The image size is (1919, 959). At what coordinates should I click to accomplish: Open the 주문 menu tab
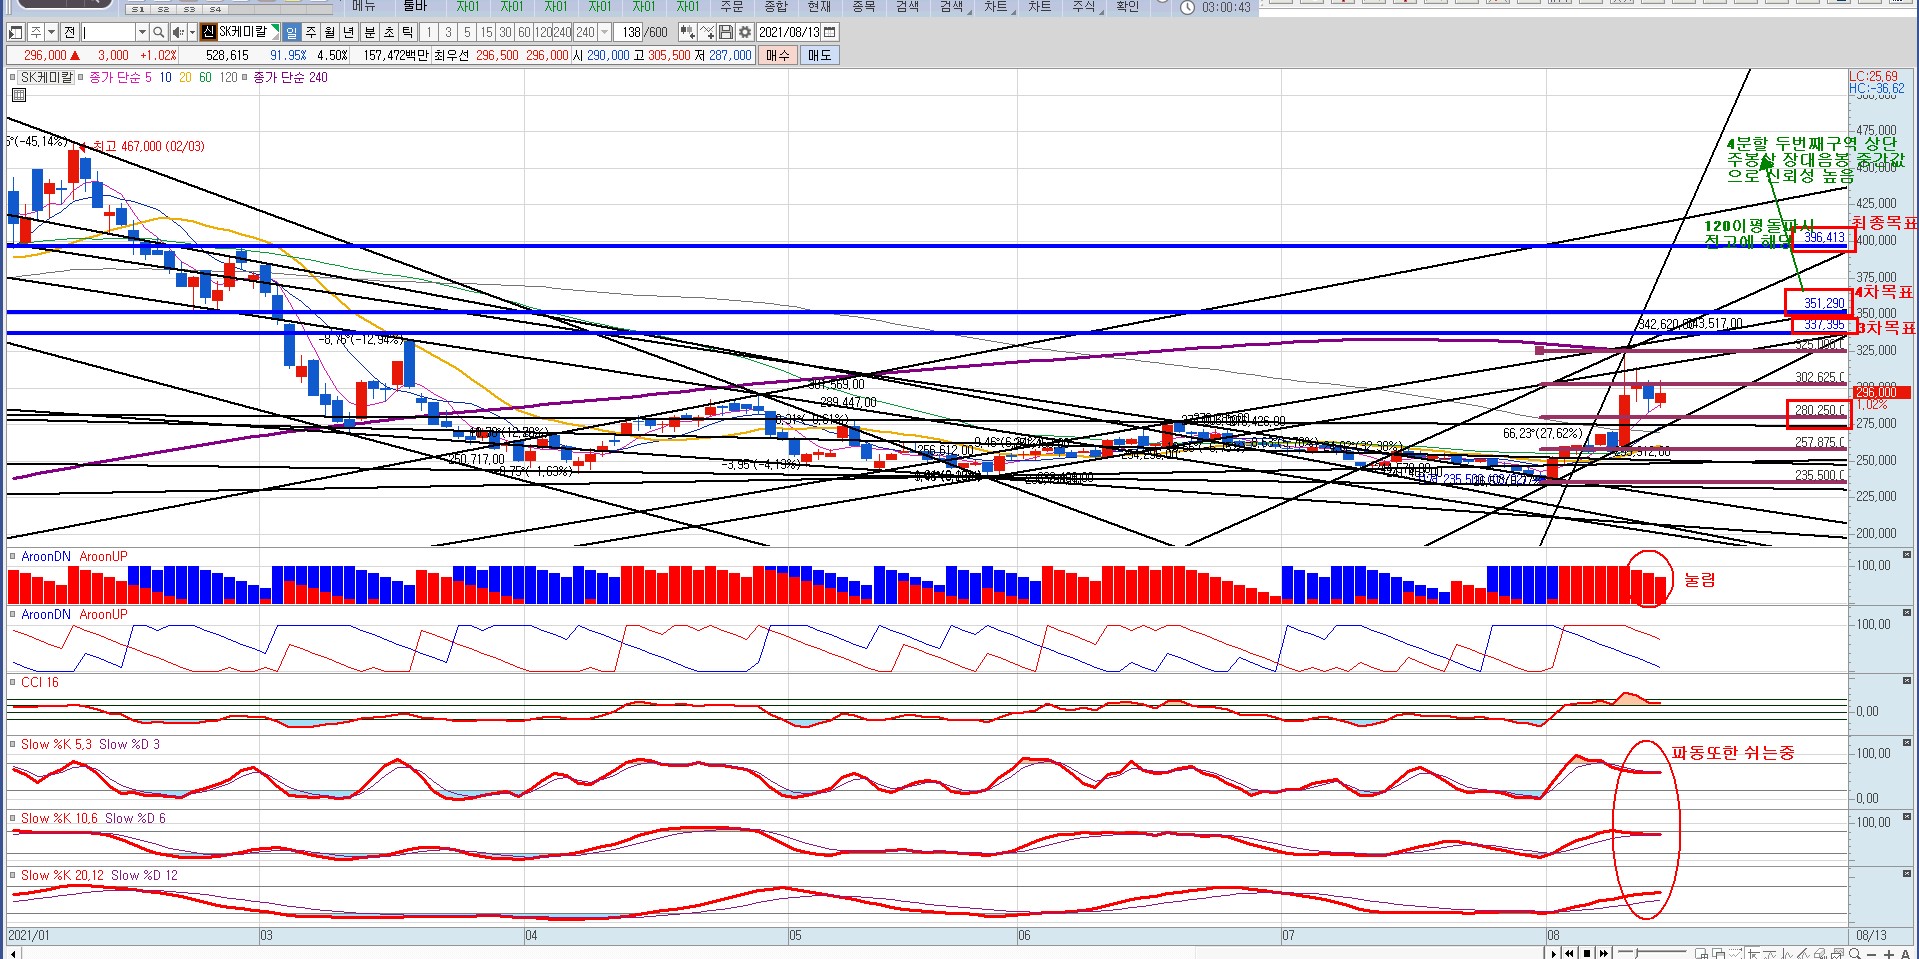coord(732,6)
